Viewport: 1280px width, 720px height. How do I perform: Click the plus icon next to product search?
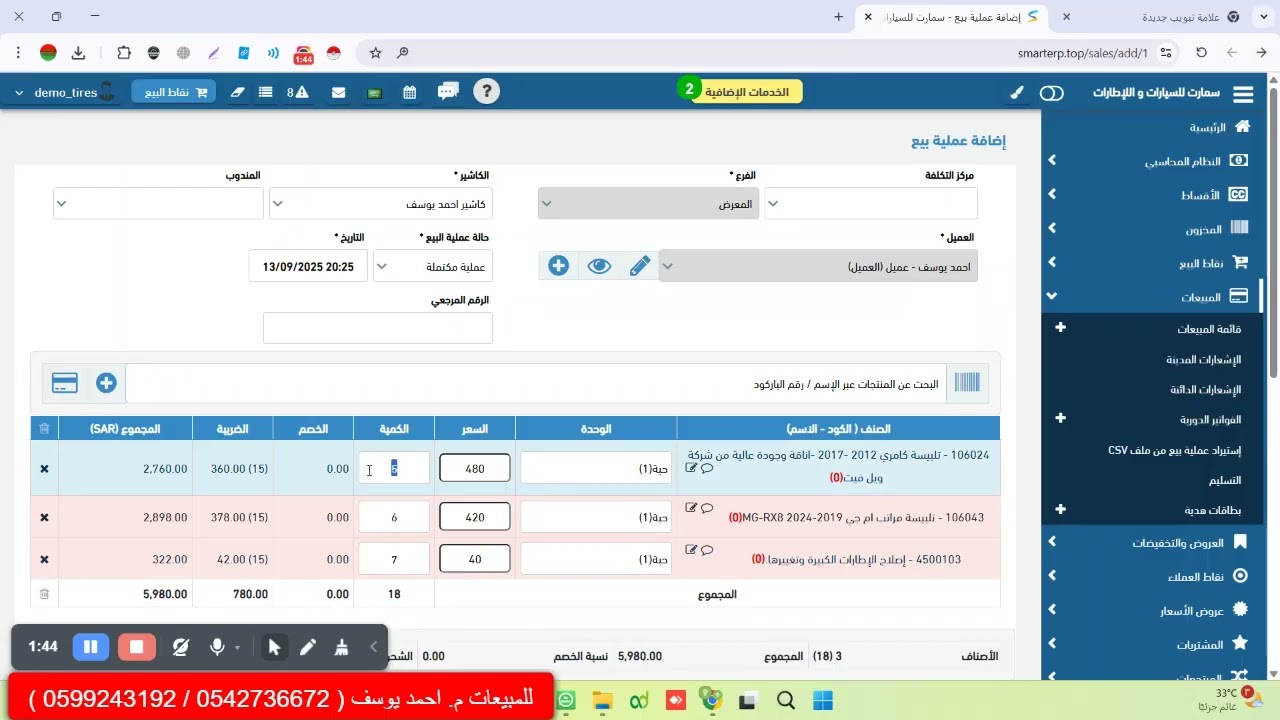(x=106, y=383)
